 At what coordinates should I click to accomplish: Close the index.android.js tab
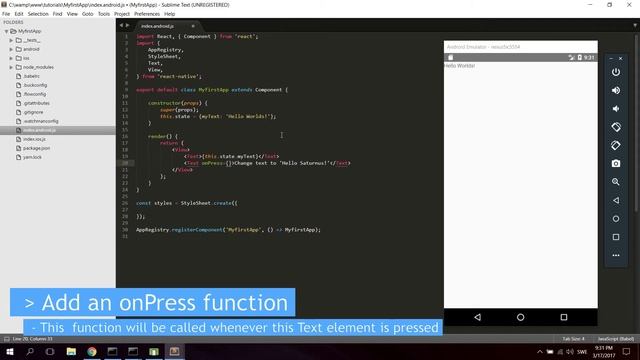(x=193, y=26)
